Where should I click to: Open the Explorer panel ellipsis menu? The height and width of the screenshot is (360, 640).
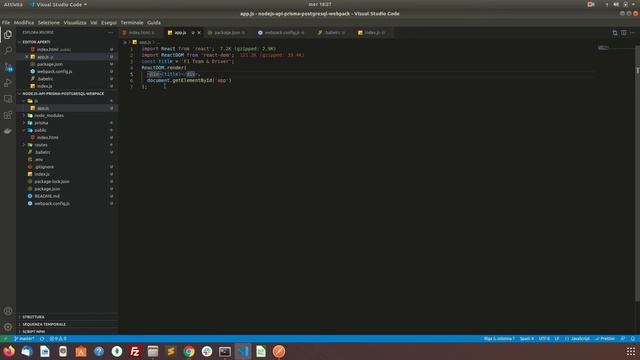[x=111, y=33]
